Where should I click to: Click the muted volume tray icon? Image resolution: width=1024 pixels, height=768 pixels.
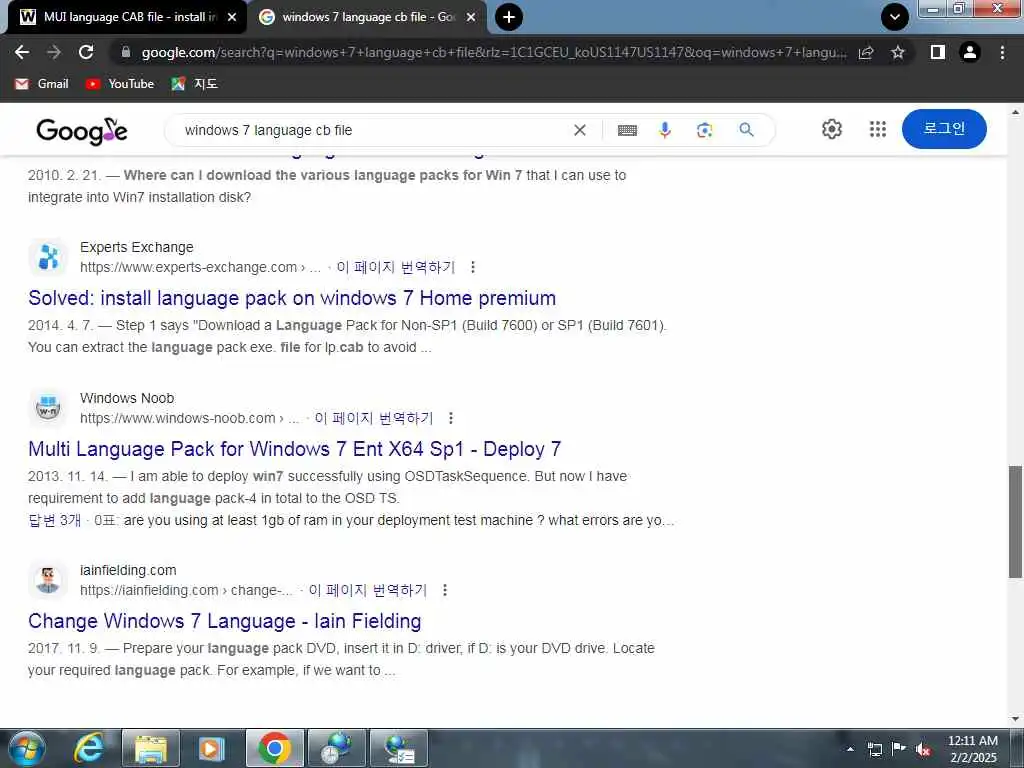(x=923, y=749)
